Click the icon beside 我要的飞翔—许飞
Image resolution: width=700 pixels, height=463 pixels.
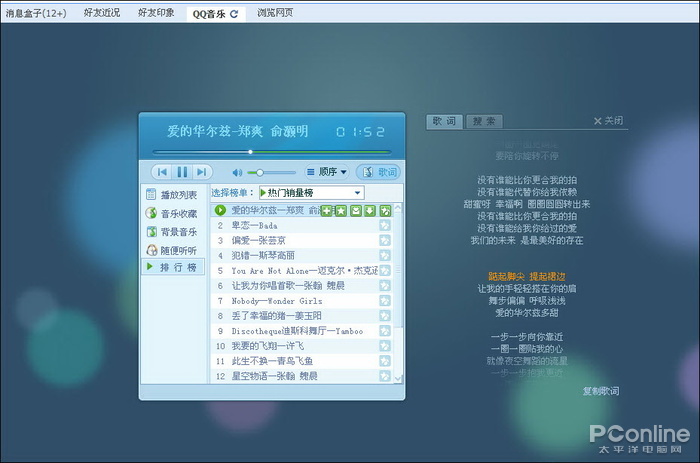click(x=385, y=346)
